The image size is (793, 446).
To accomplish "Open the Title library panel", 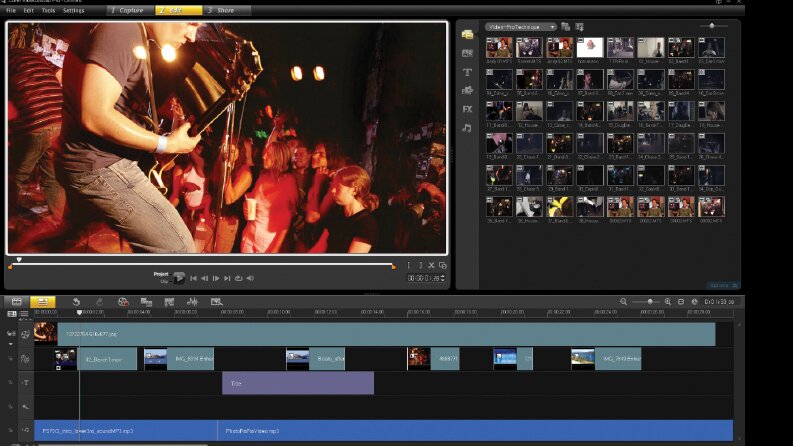I will coord(467,72).
